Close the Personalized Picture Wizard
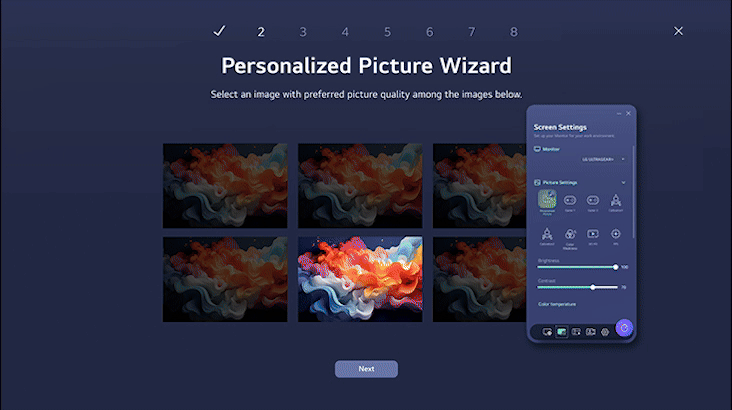732x410 pixels. pos(678,31)
